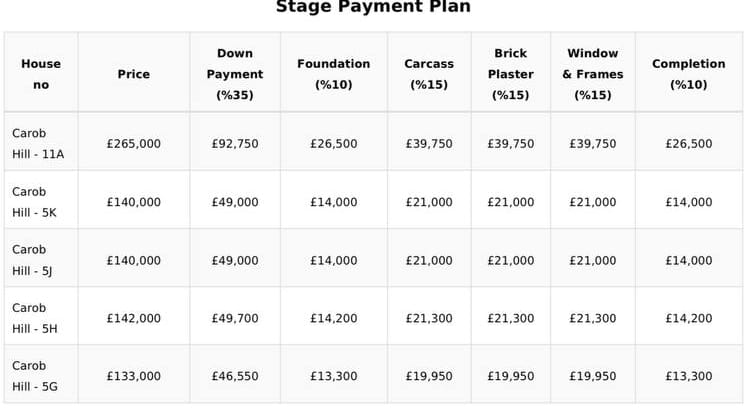
Task: Select the Carob Hill - 11A row label
Action: tap(38, 144)
